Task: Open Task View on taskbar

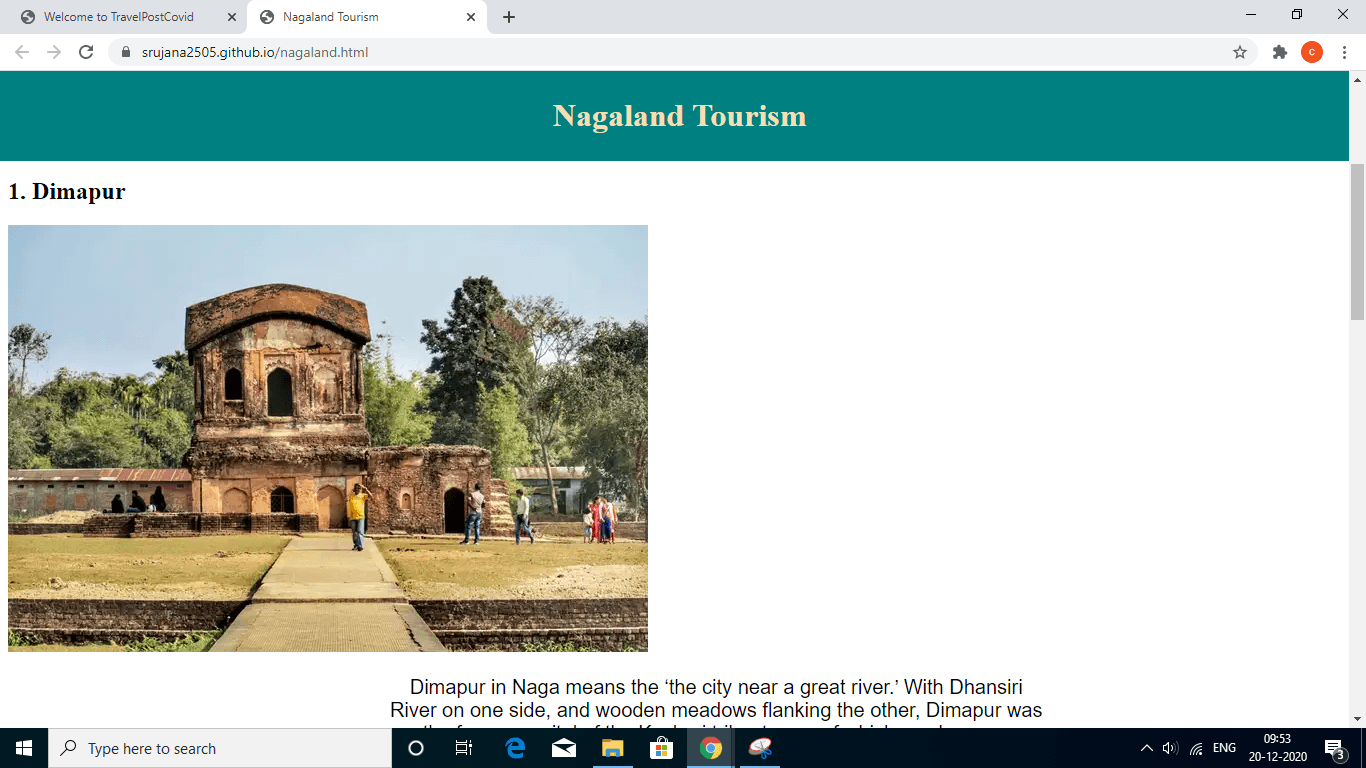Action: coord(464,748)
